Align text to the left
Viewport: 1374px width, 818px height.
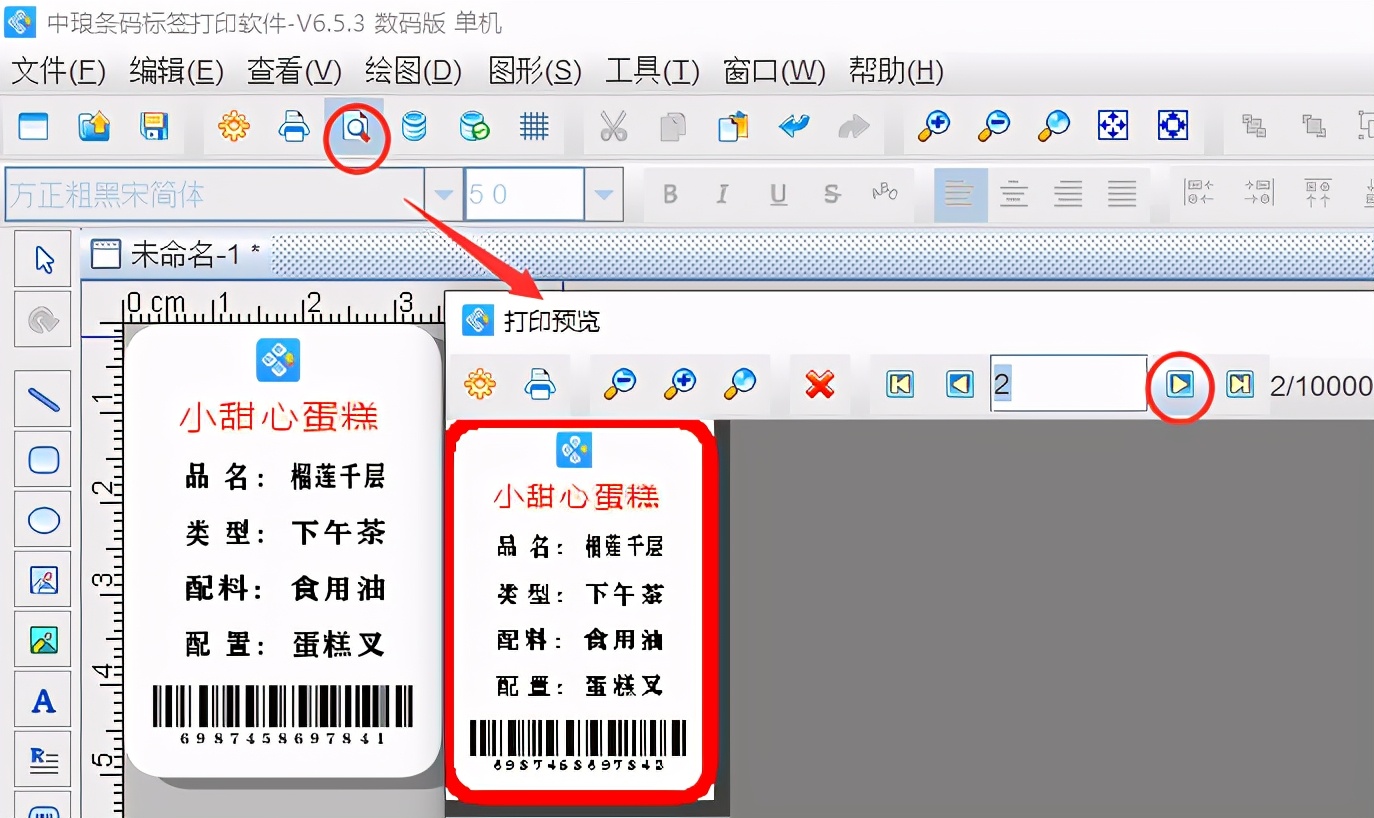[x=960, y=195]
